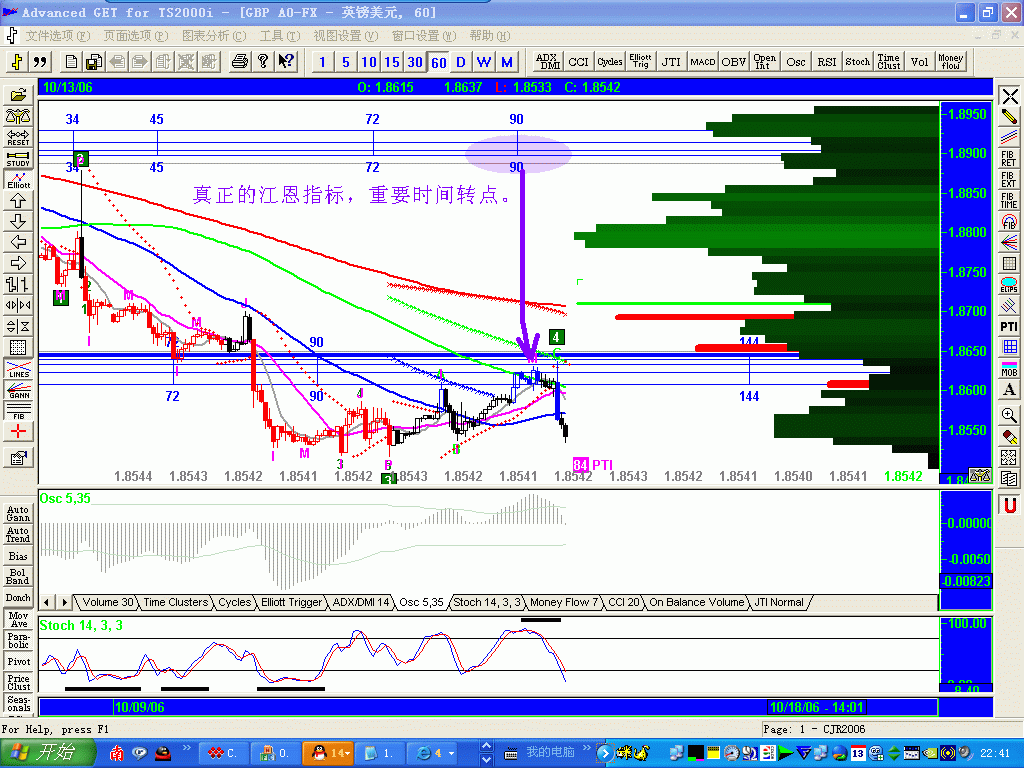Toggle the MACD indicator button

point(702,62)
